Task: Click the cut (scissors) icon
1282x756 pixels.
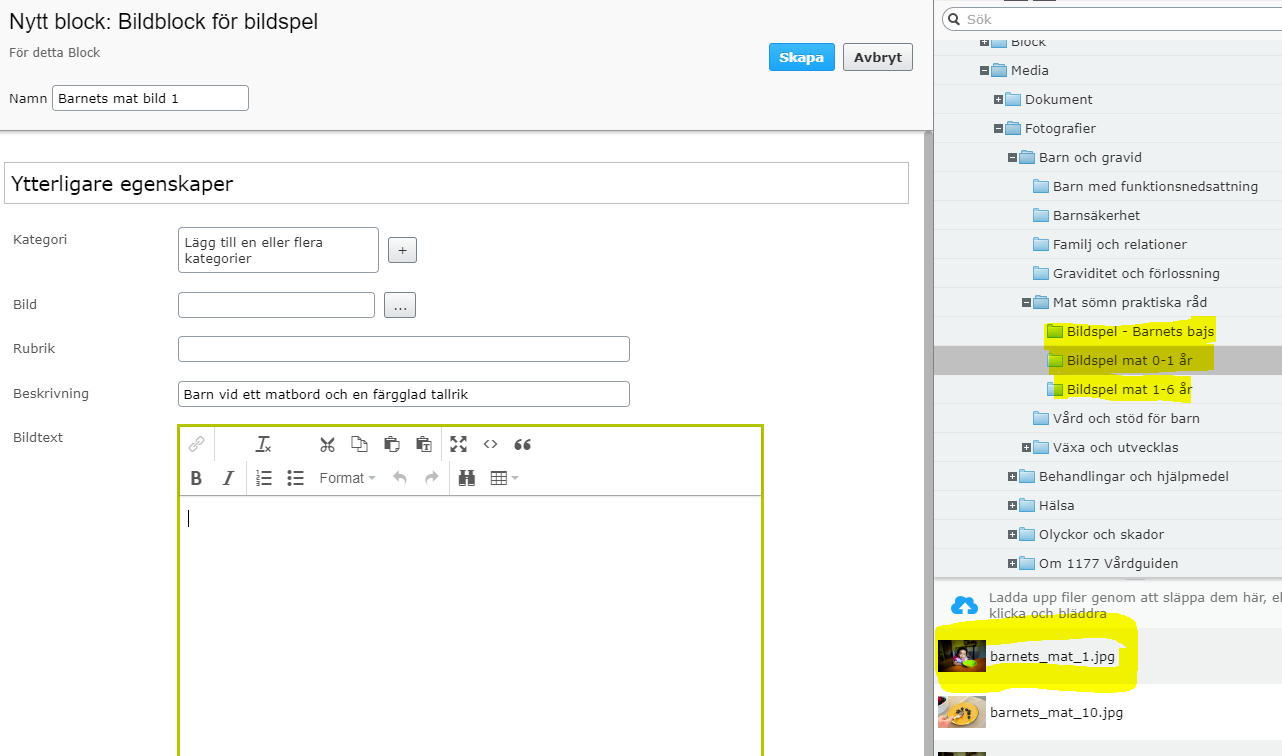Action: tap(327, 445)
